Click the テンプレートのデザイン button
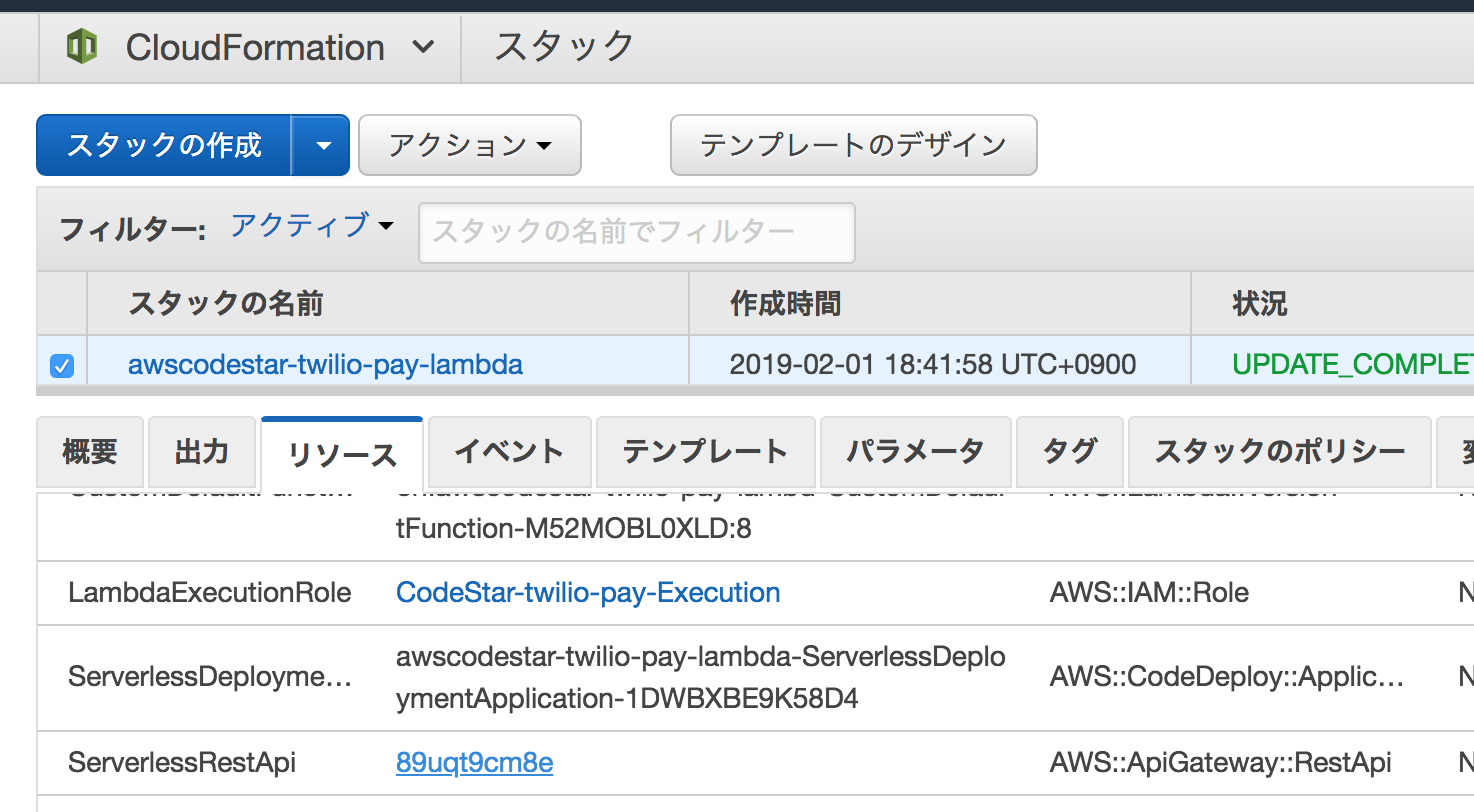Viewport: 1474px width, 812px height. pyautogui.click(x=853, y=145)
